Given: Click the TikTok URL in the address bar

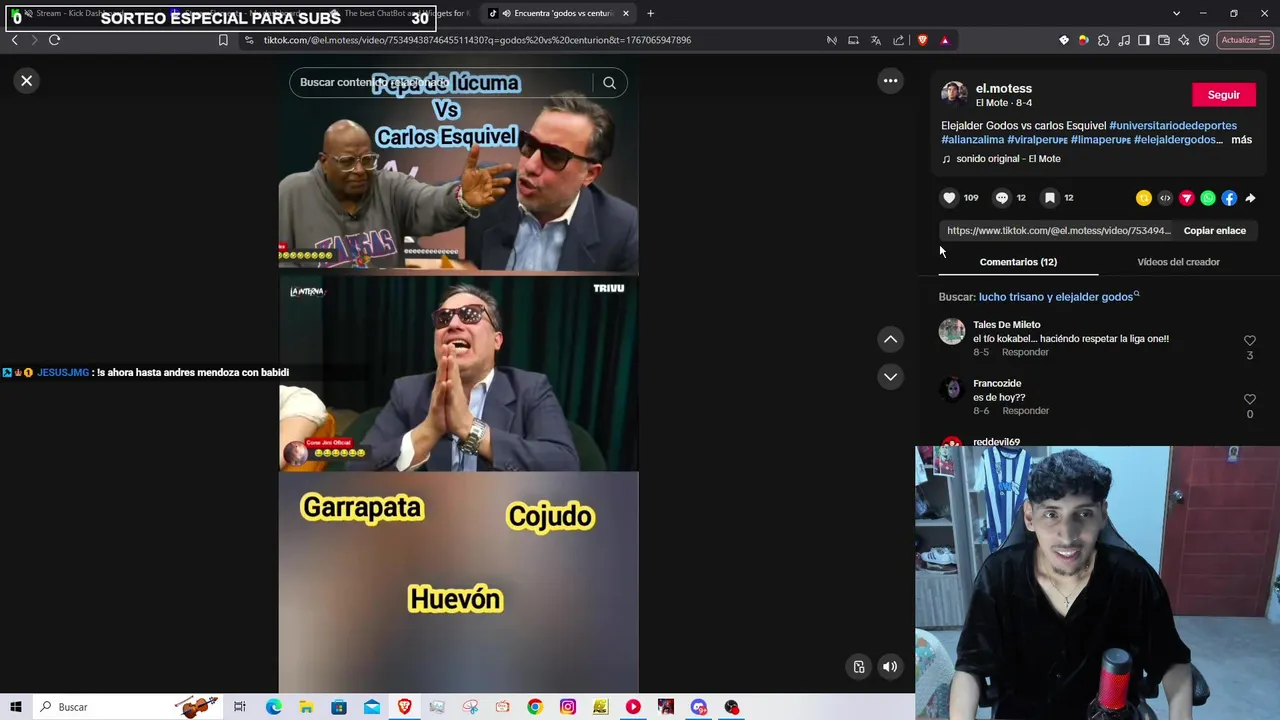Looking at the screenshot, I should click(477, 40).
